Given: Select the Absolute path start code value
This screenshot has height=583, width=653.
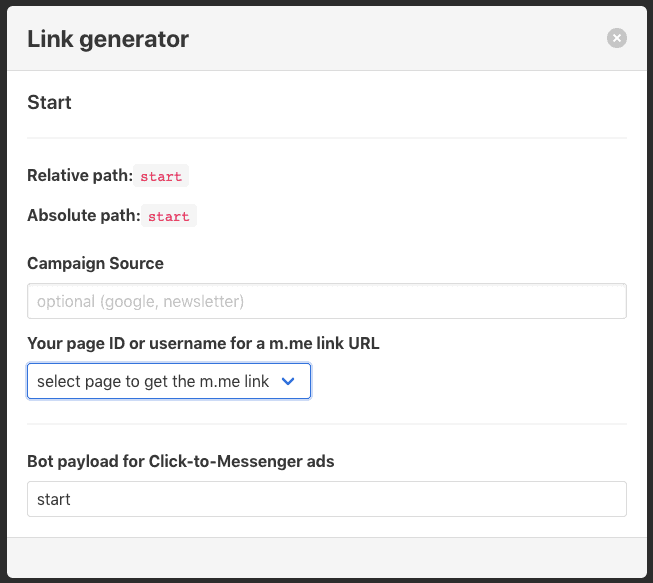Looking at the screenshot, I should point(169,216).
